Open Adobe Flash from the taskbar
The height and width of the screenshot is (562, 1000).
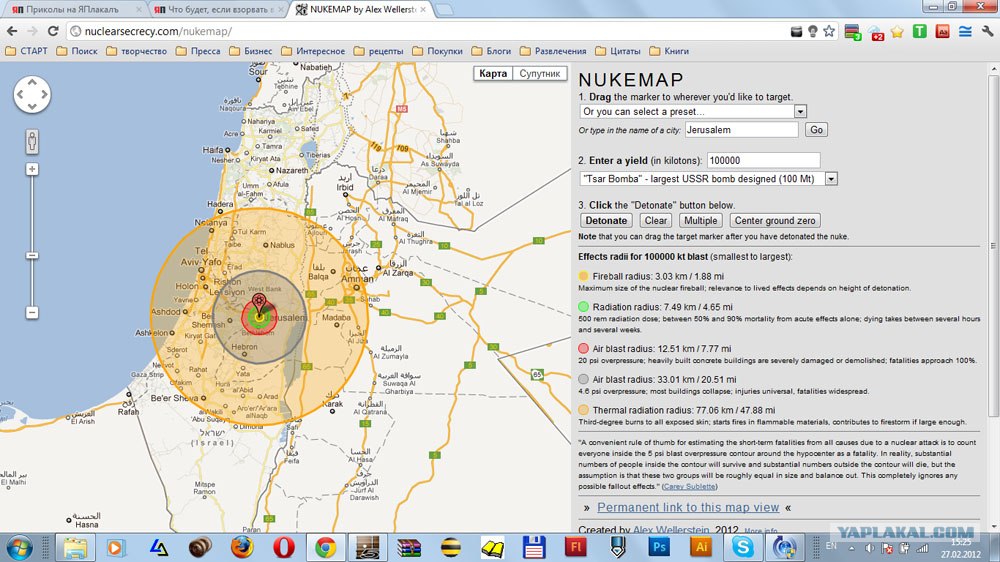coord(575,547)
